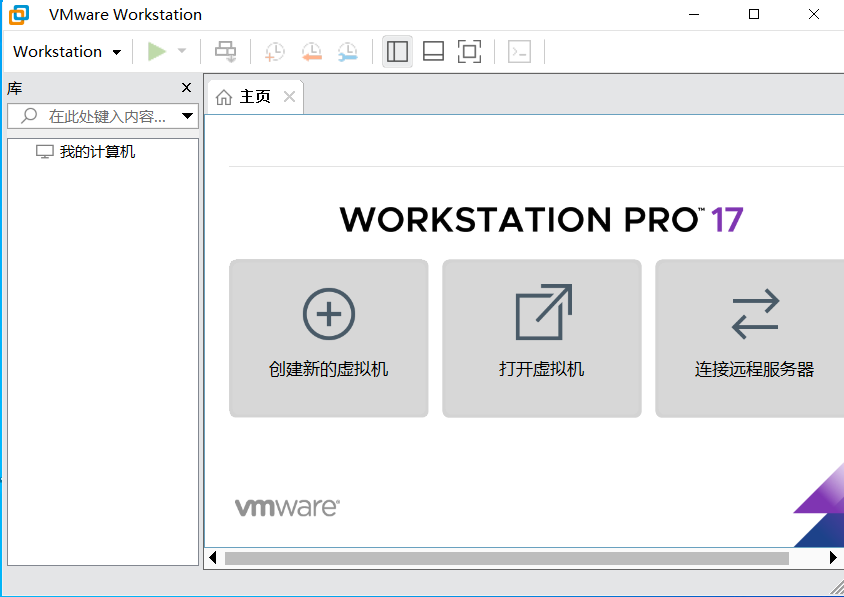Minimize the VMware Workstation window
This screenshot has width=844, height=597.
point(694,15)
